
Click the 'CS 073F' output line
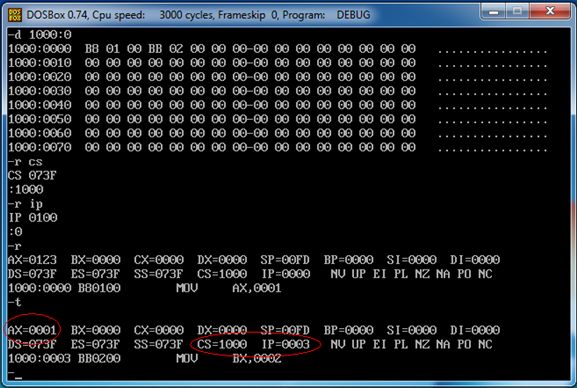(32, 175)
